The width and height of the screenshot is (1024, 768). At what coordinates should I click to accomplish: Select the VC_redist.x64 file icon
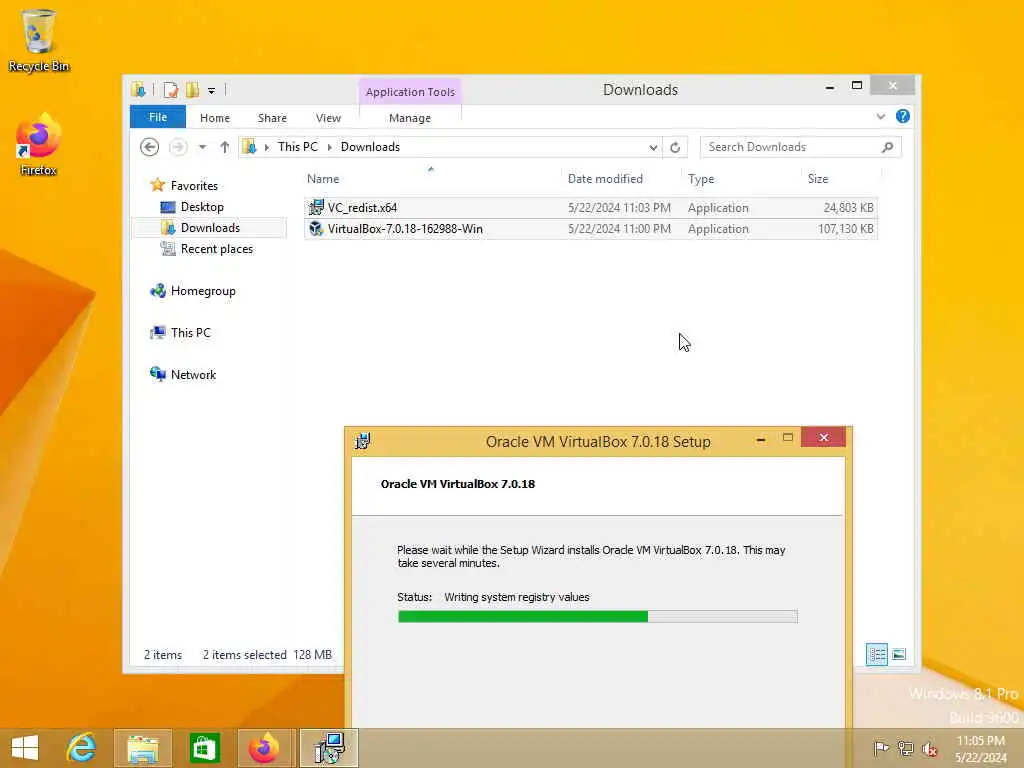(x=316, y=208)
